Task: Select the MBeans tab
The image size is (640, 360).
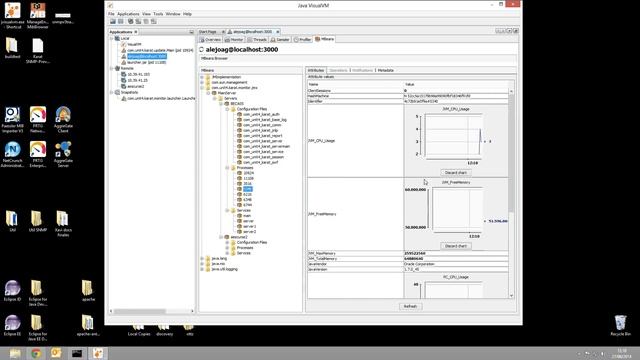Action: pos(324,39)
